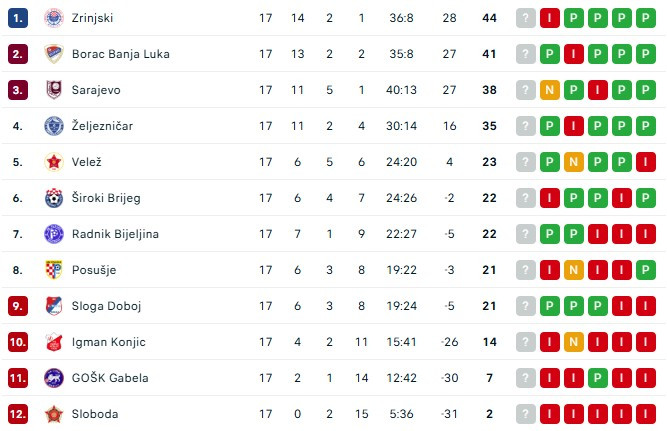The width and height of the screenshot is (667, 431).
Task: Click the Posušje checkered crest icon
Action: coord(53,270)
